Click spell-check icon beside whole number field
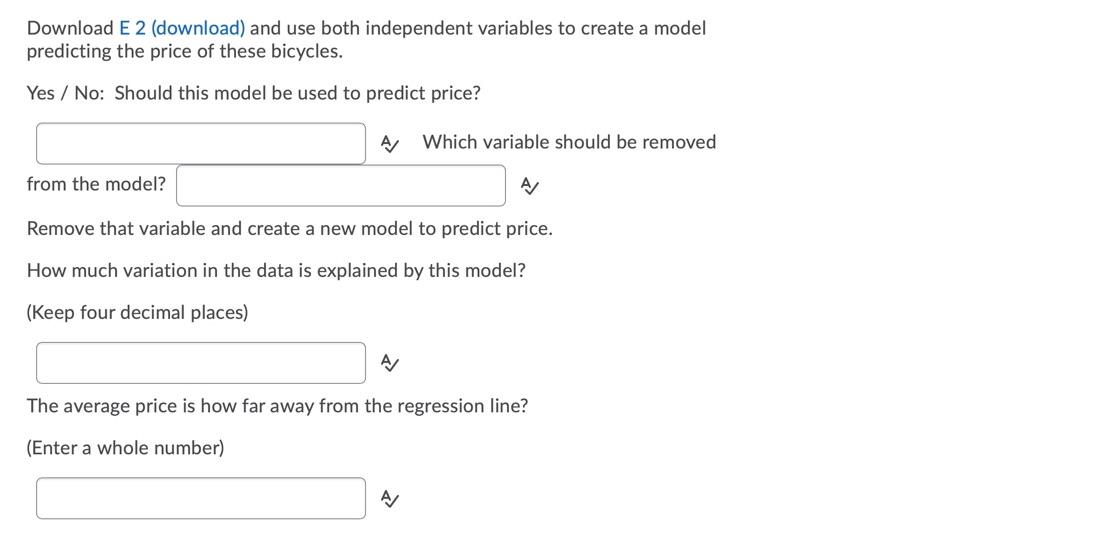 (x=390, y=499)
